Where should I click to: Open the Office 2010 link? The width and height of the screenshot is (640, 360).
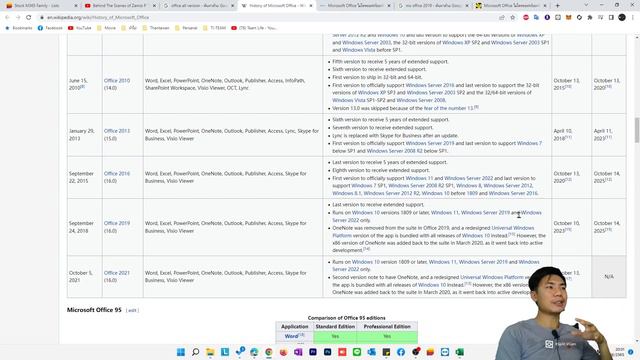117,81
